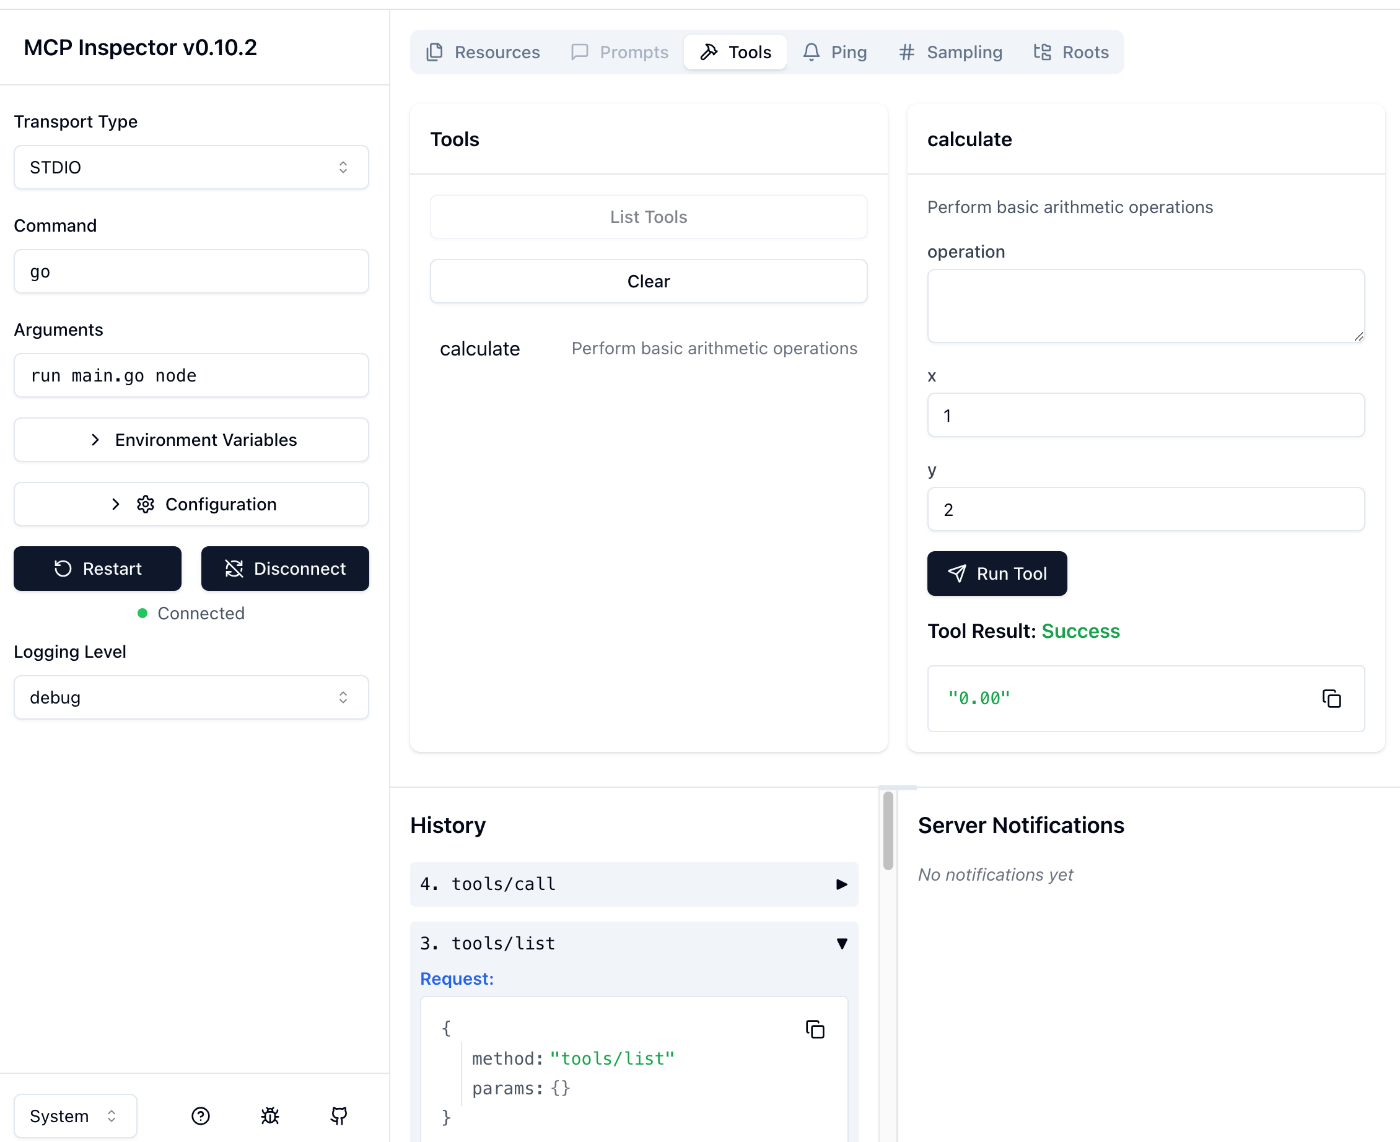1400x1142 pixels.
Task: Click the Restart button
Action: (x=97, y=568)
